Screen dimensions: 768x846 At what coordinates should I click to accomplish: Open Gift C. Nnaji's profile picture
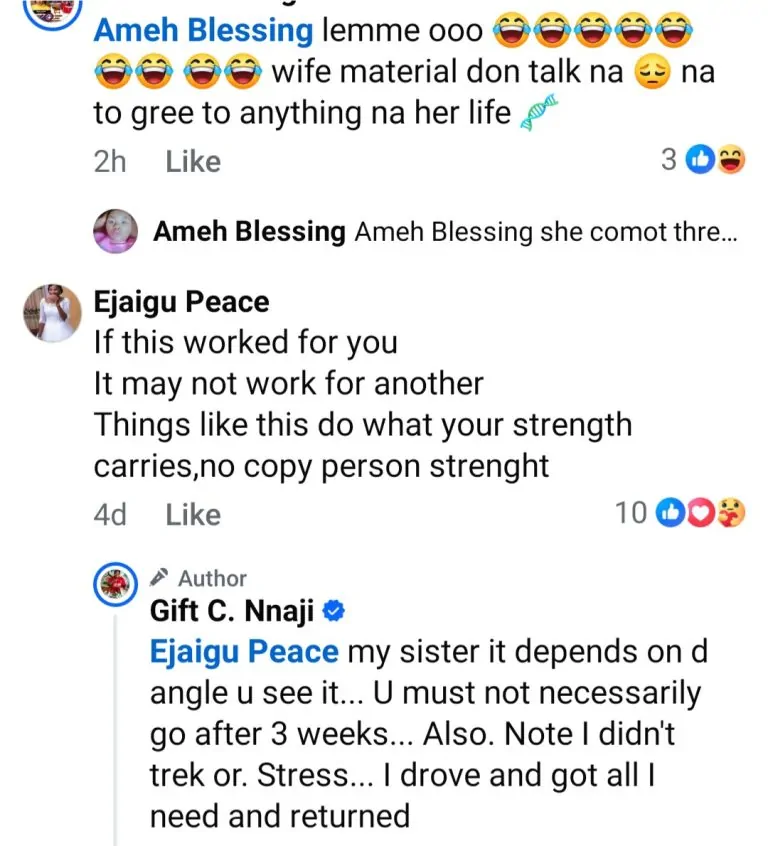pos(115,585)
